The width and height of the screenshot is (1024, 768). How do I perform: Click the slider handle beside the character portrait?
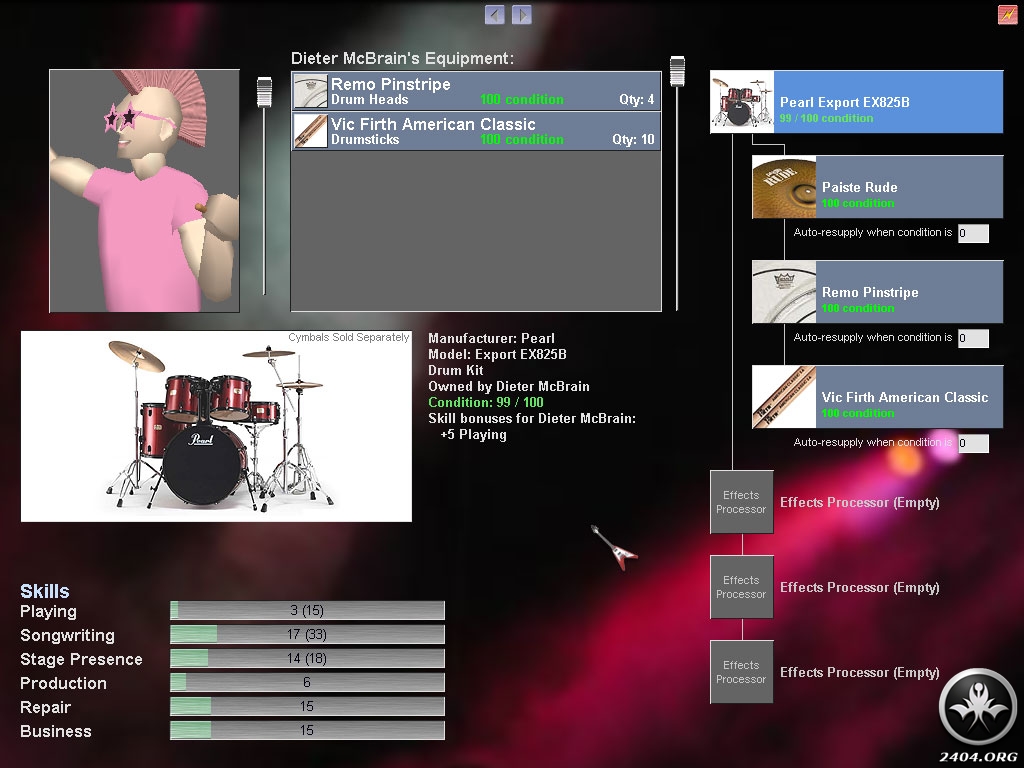[264, 92]
